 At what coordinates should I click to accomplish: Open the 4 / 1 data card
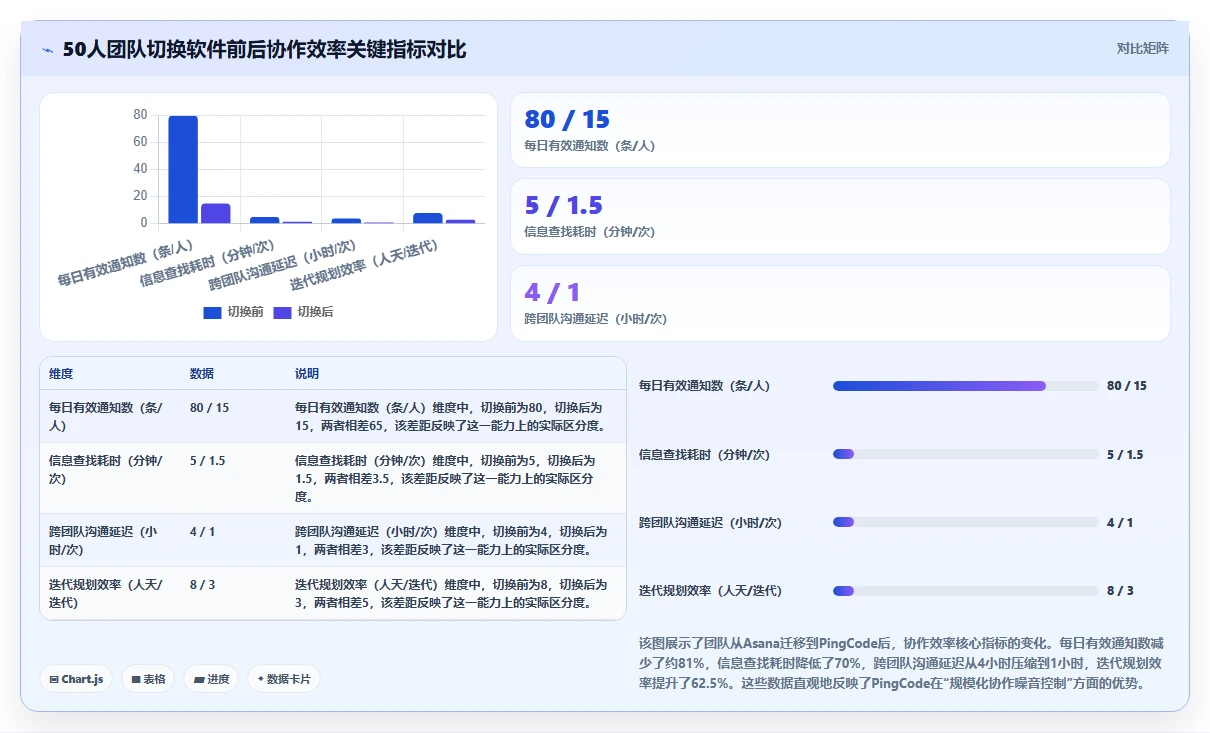click(840, 303)
